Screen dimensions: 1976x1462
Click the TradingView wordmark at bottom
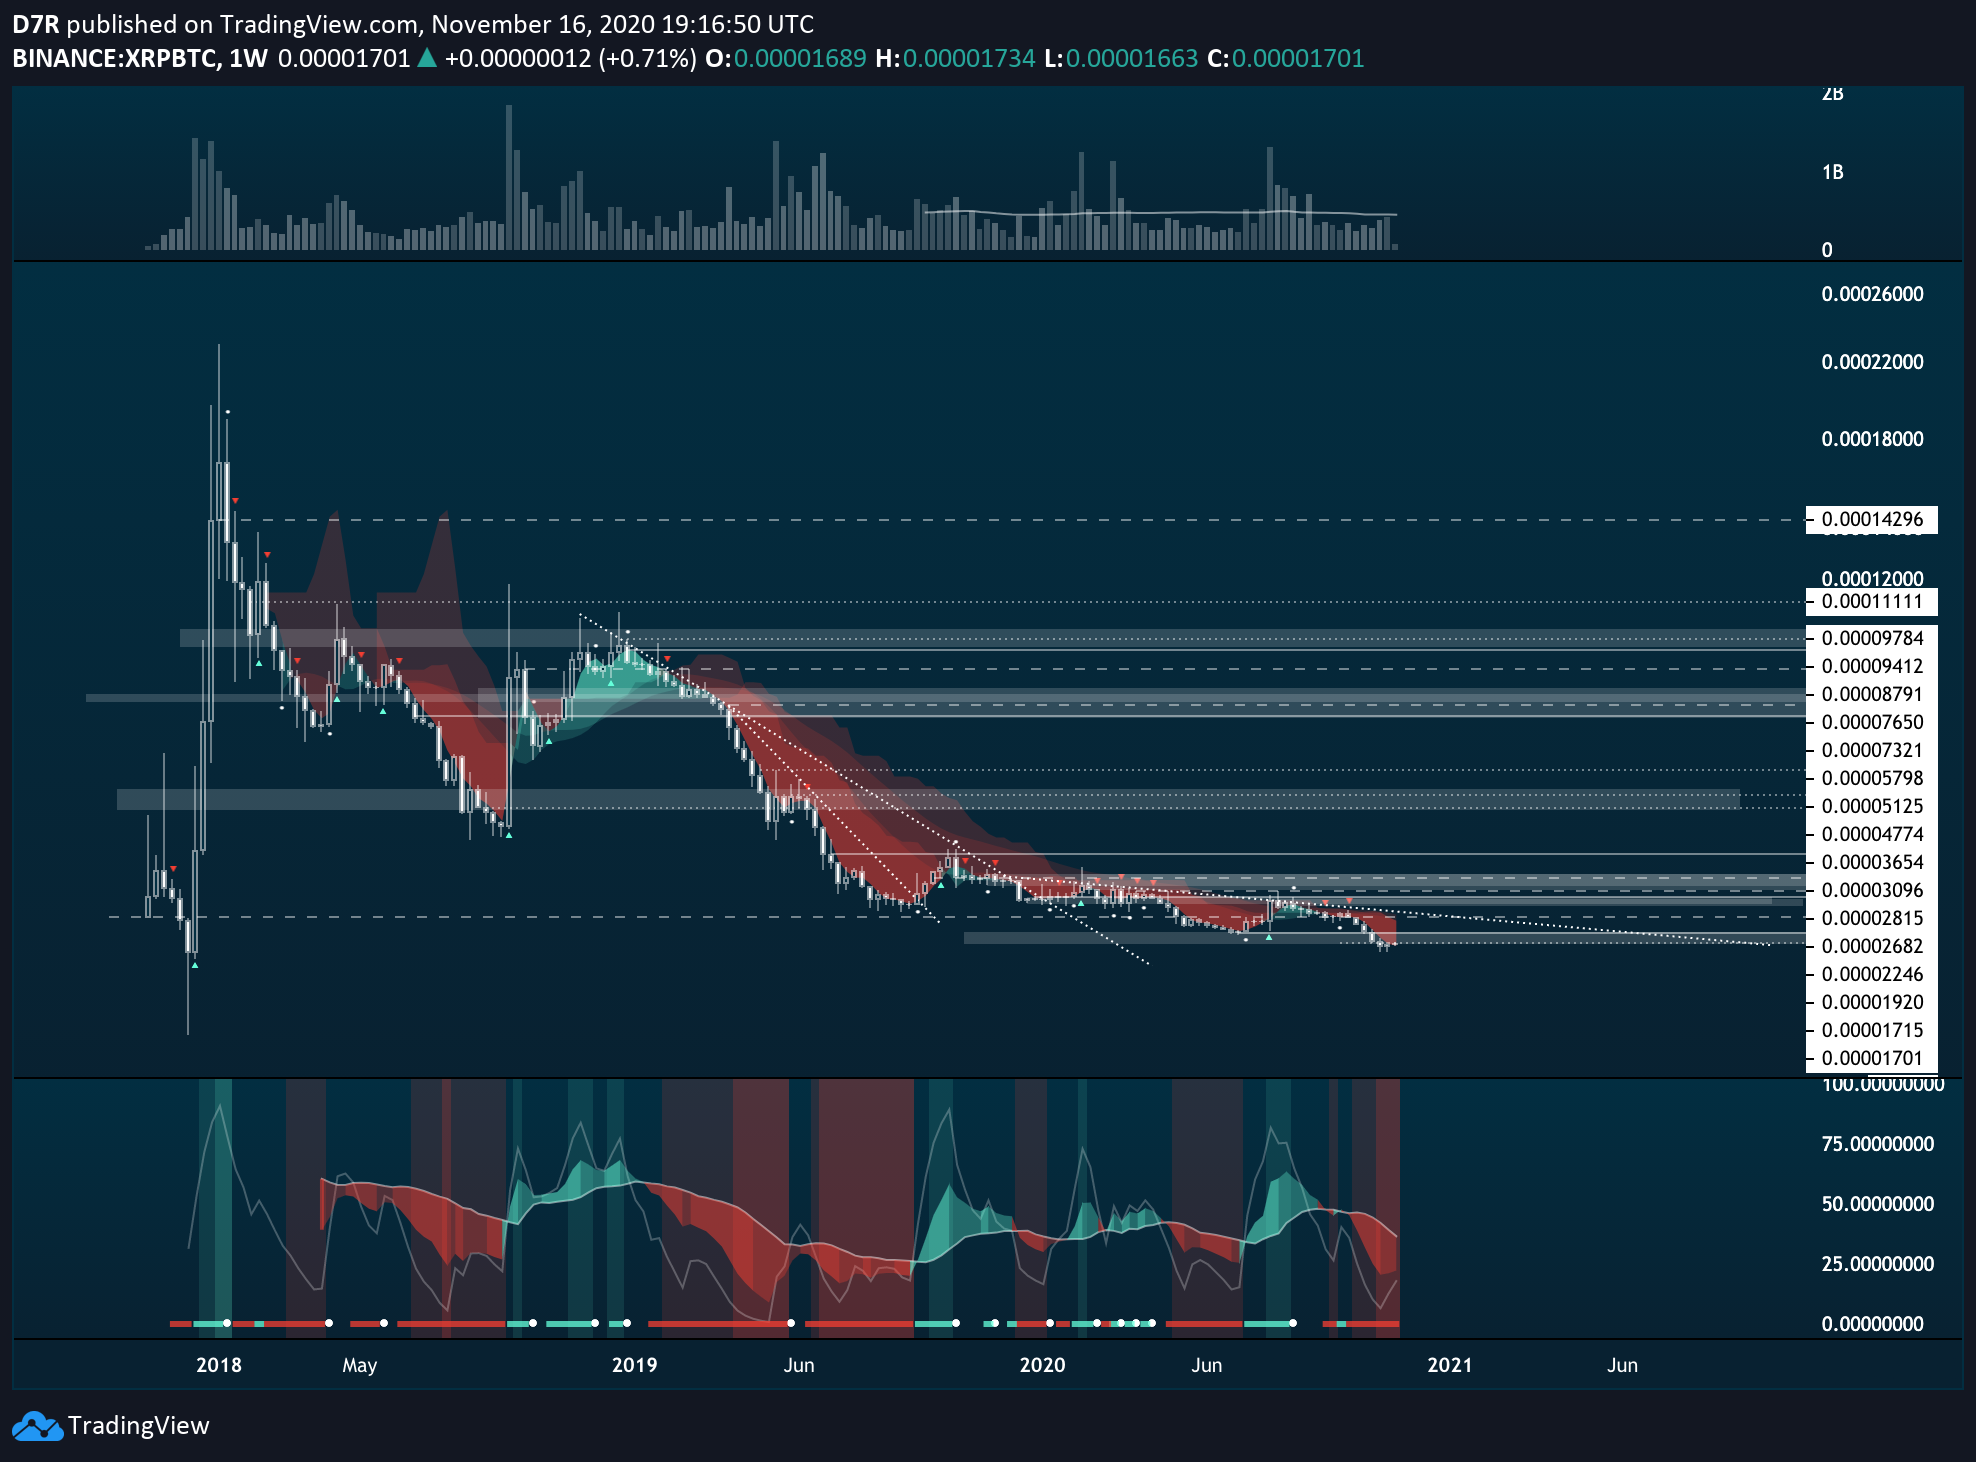tap(138, 1426)
